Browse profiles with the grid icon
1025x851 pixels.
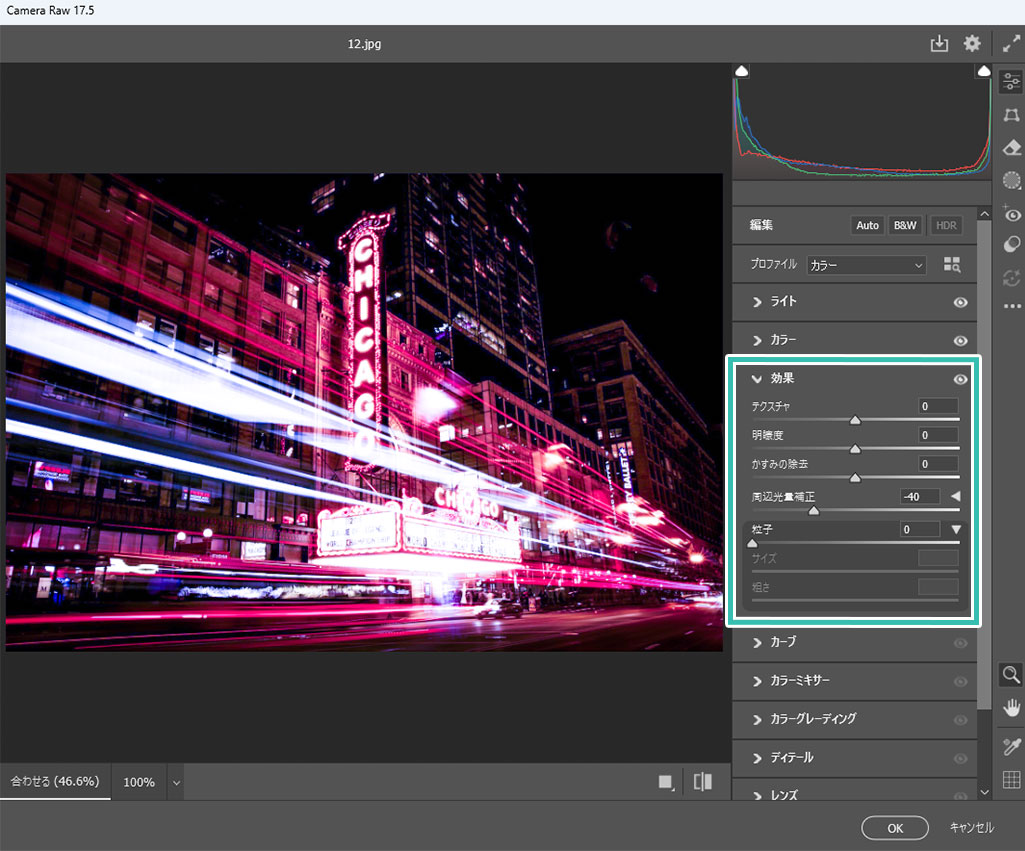[x=951, y=265]
